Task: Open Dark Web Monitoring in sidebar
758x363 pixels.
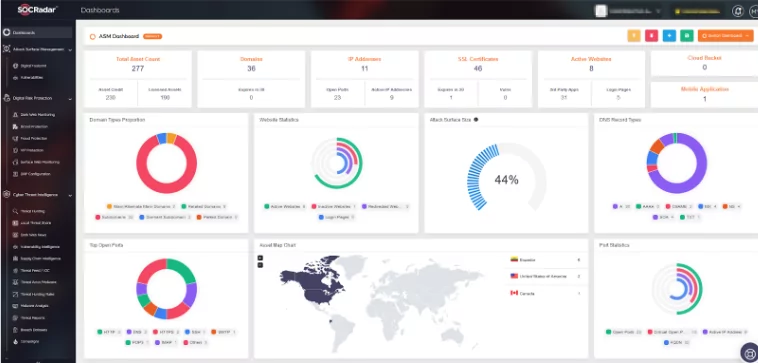Action: click(x=34, y=115)
